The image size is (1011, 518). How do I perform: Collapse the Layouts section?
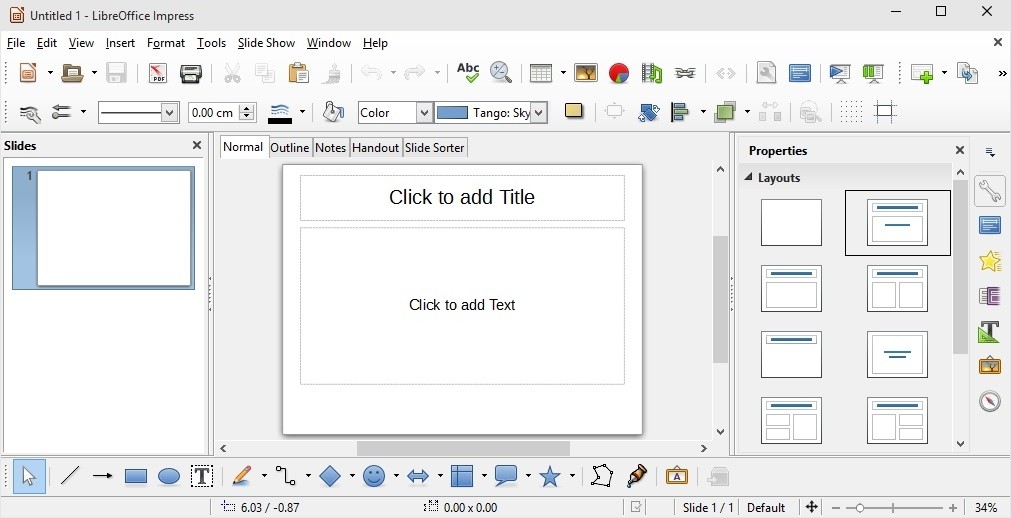(x=747, y=178)
